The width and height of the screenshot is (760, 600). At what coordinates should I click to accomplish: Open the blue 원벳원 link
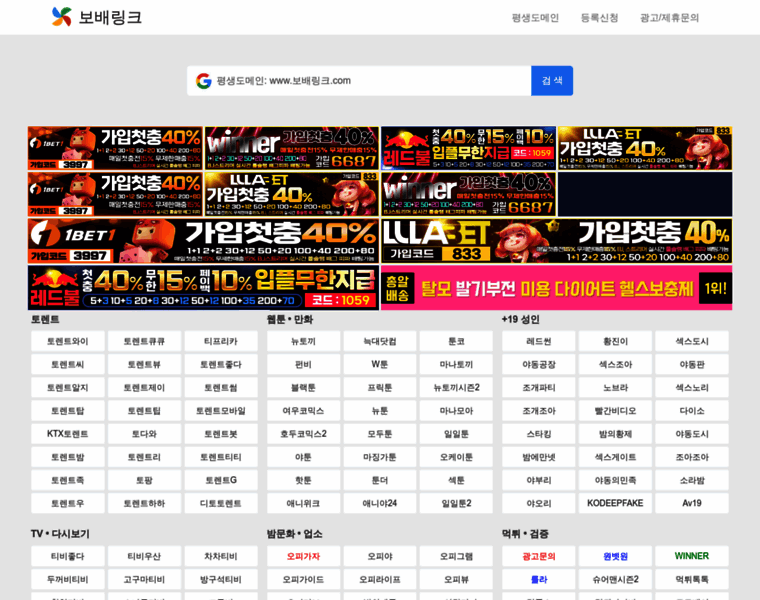616,556
